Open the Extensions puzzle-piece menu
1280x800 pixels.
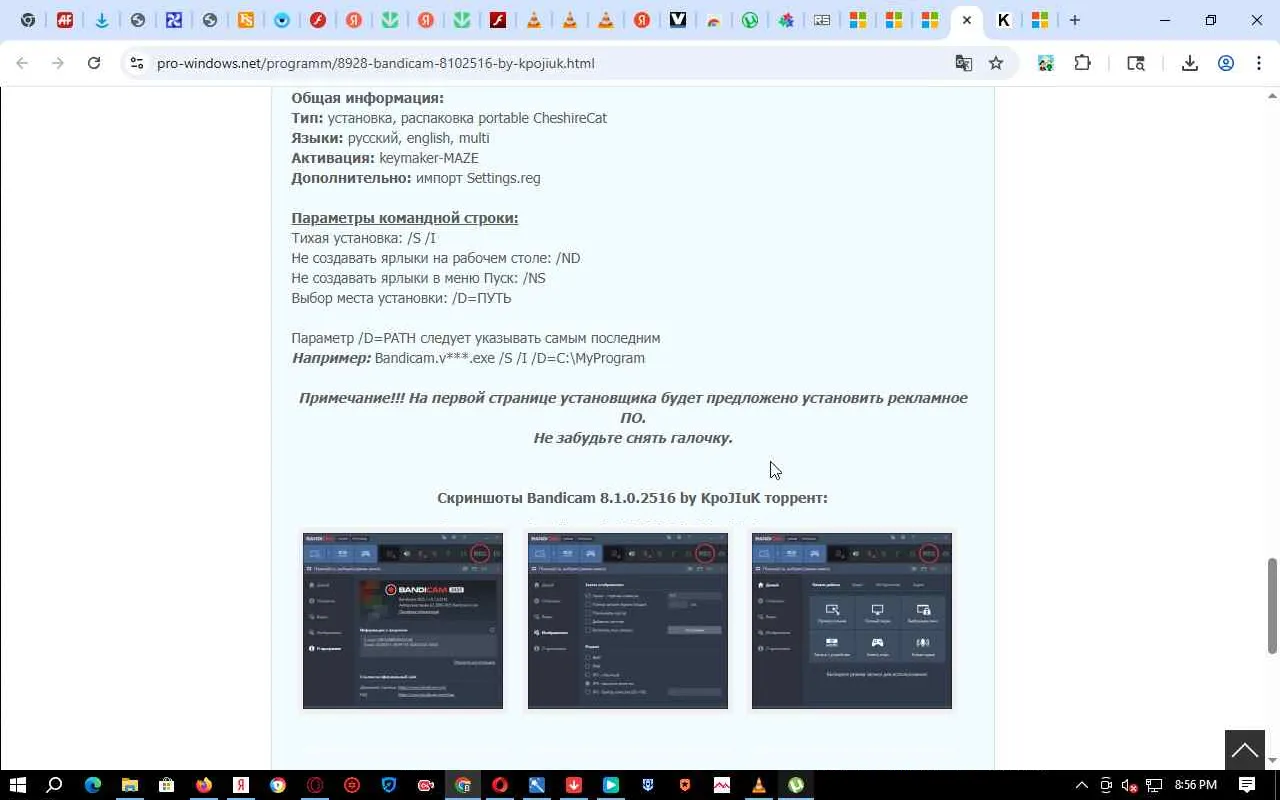[1082, 63]
